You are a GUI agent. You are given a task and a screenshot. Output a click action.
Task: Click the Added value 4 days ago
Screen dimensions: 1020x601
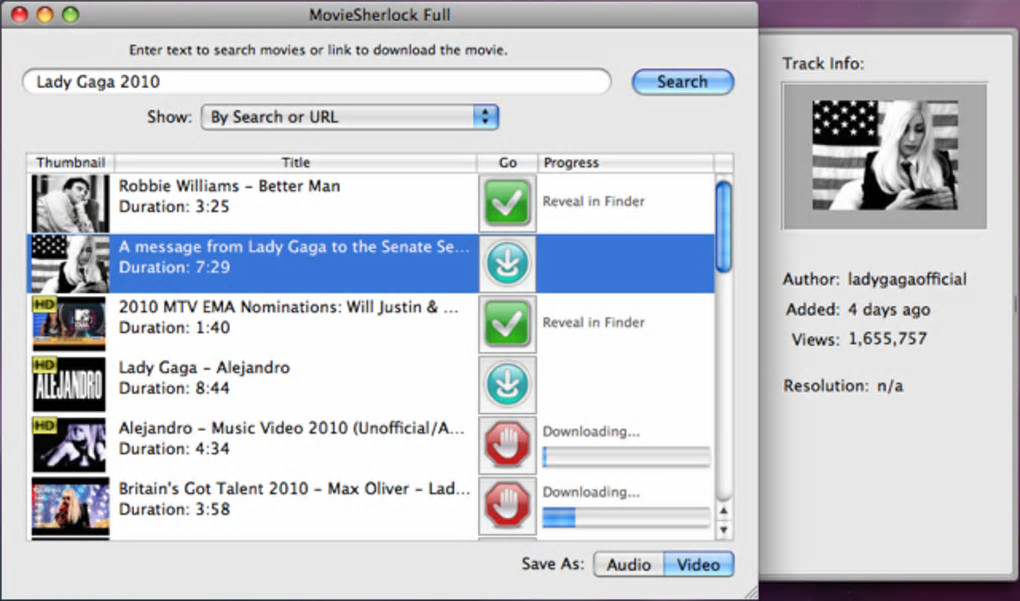point(889,310)
